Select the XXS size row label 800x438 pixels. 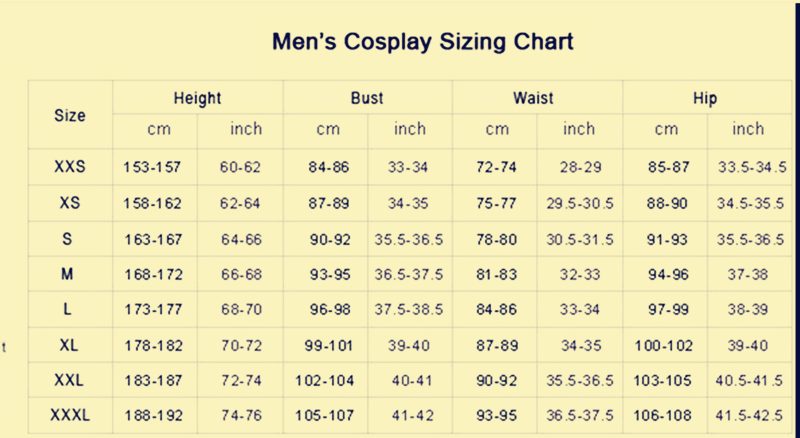click(70, 167)
